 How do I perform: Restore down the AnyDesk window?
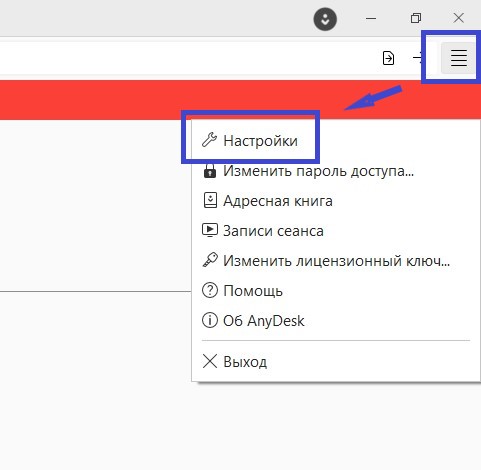point(415,18)
